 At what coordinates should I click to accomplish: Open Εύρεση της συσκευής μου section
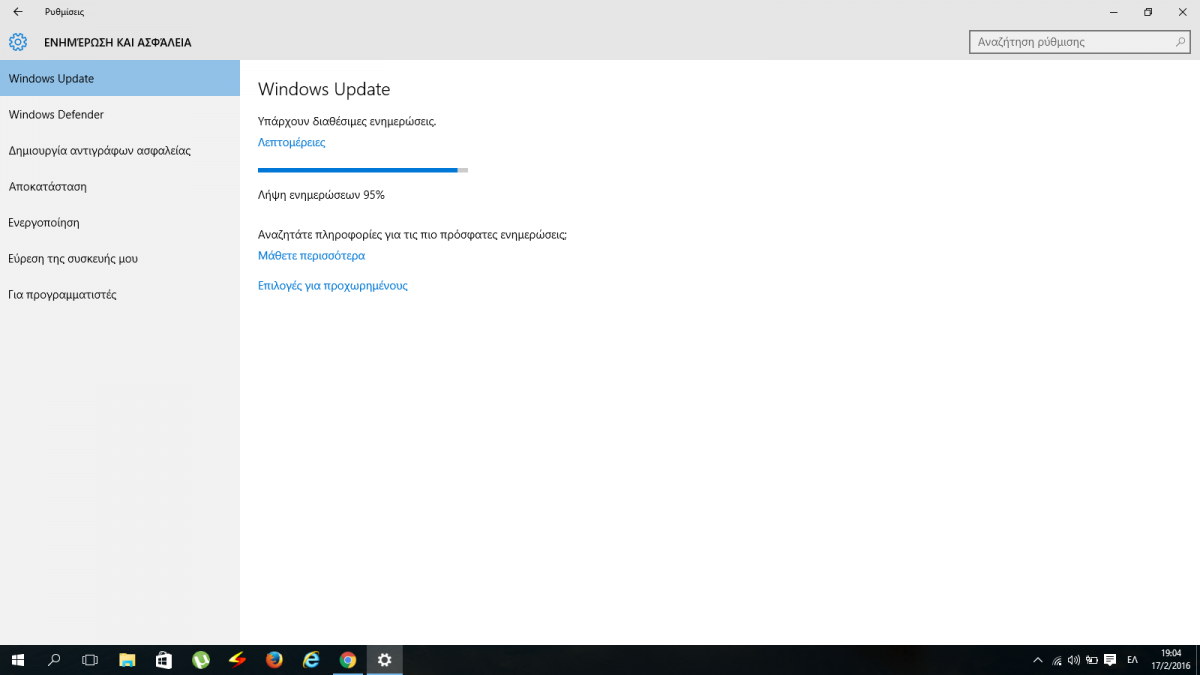tap(120, 258)
